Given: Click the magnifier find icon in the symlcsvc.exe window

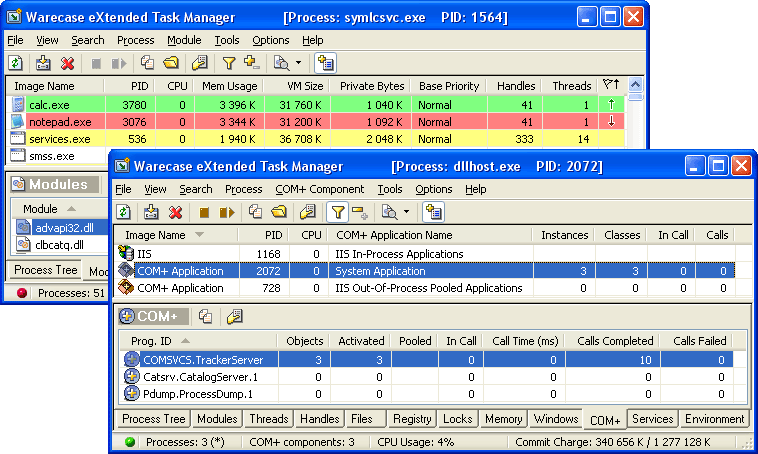Looking at the screenshot, I should tap(282, 63).
